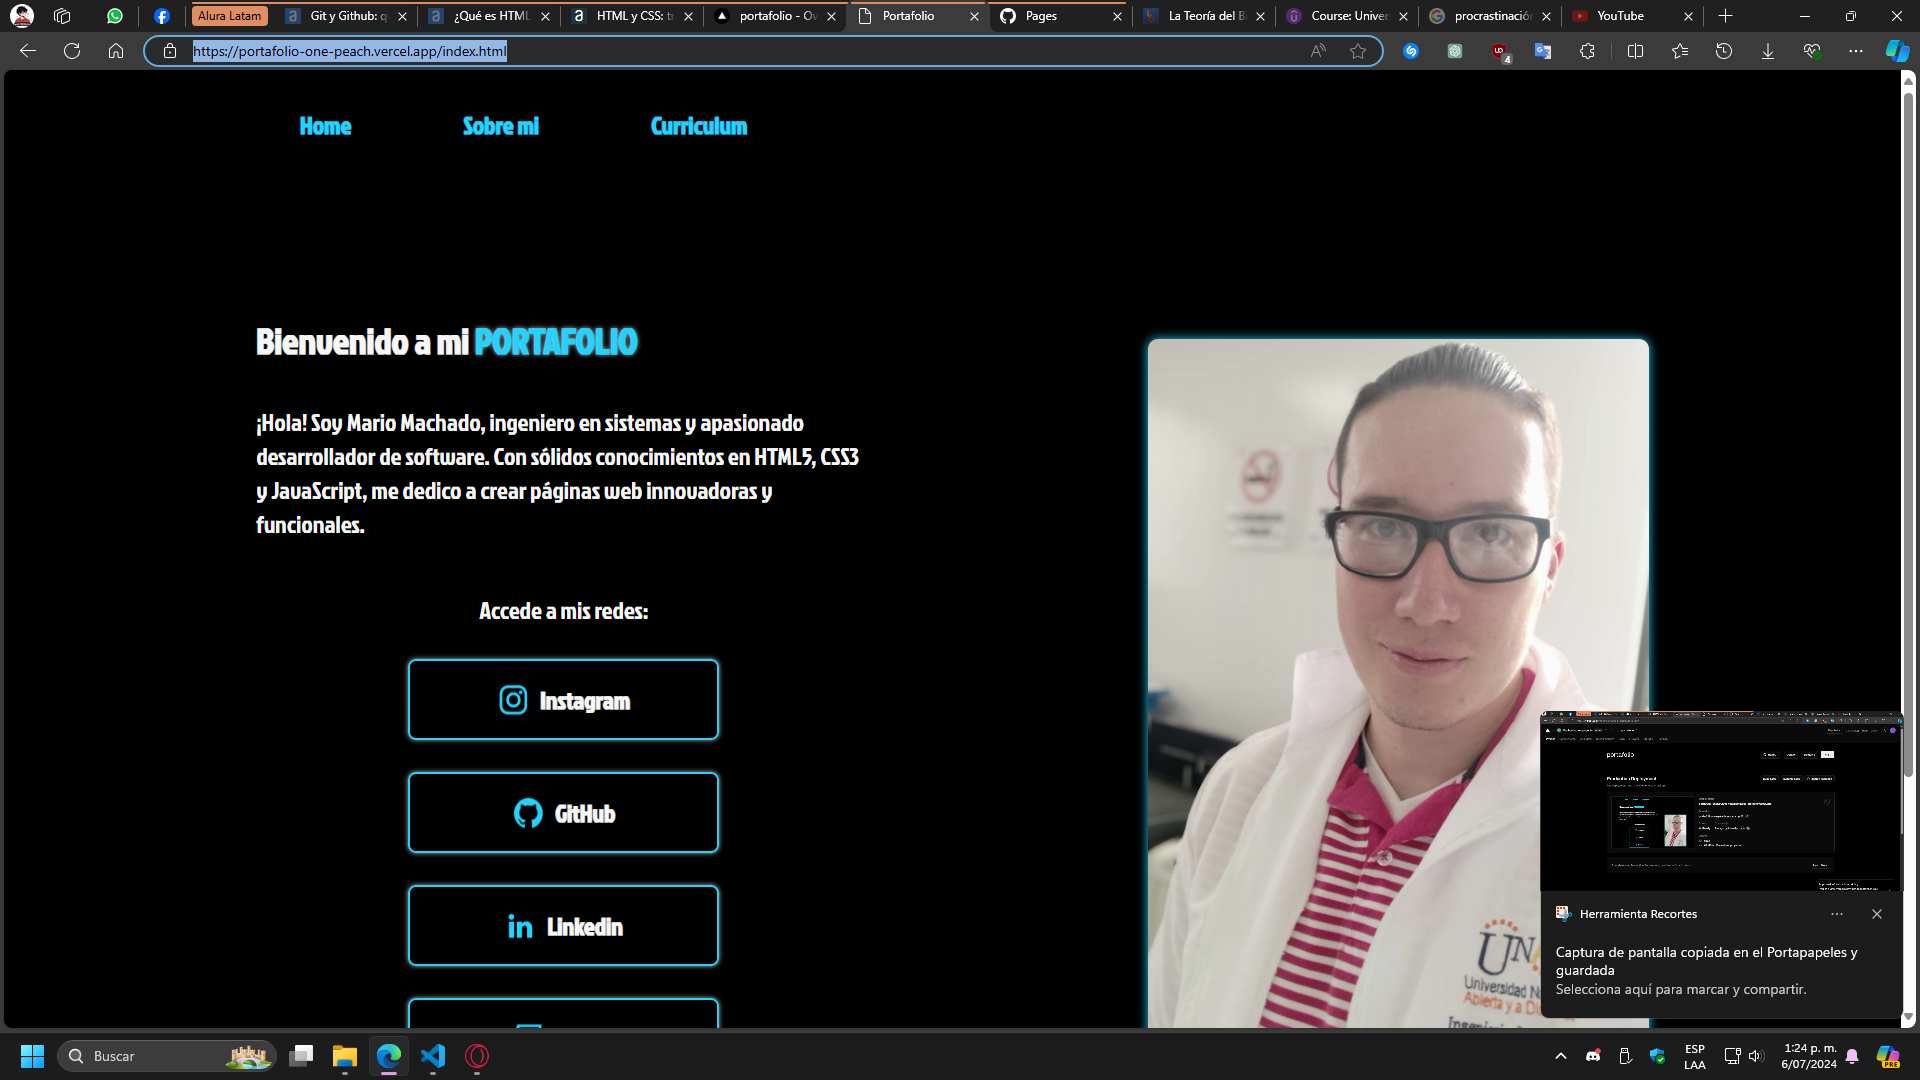Navigate to Sobre mi menu item
This screenshot has width=1920, height=1080.
500,125
